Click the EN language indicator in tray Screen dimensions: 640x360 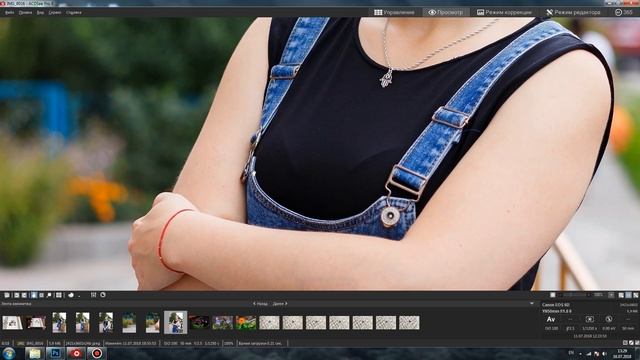click(x=571, y=353)
